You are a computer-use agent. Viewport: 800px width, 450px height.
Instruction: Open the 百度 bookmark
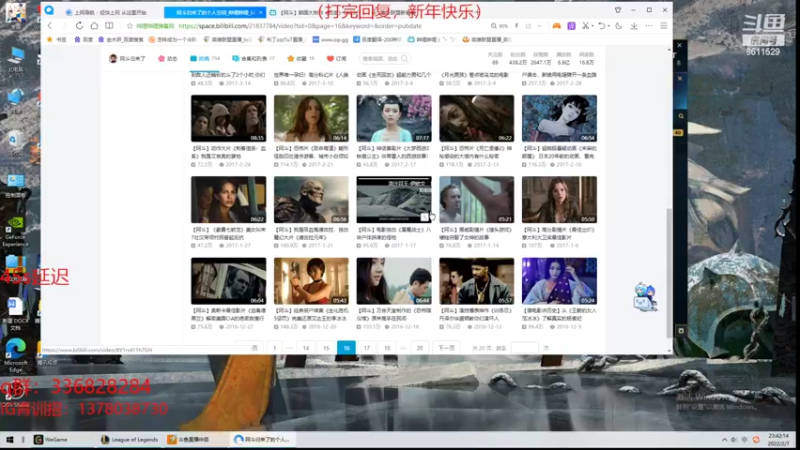point(84,39)
